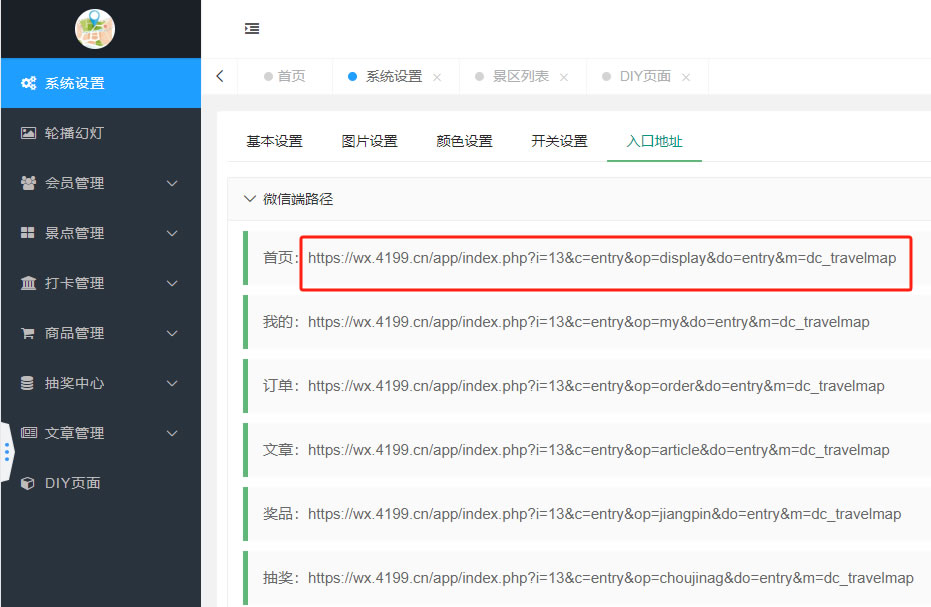Click the bank icon beside 打卡管理

(x=28, y=283)
